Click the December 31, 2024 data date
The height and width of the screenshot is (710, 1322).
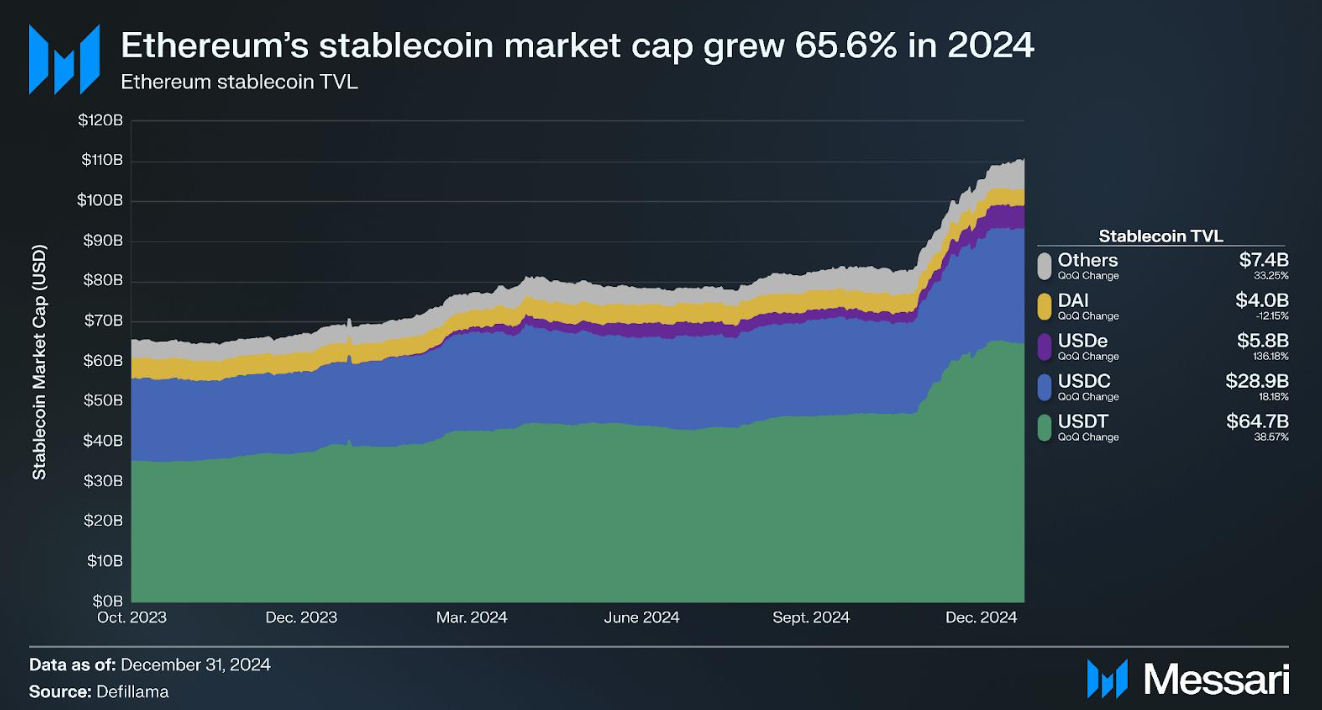[197, 664]
